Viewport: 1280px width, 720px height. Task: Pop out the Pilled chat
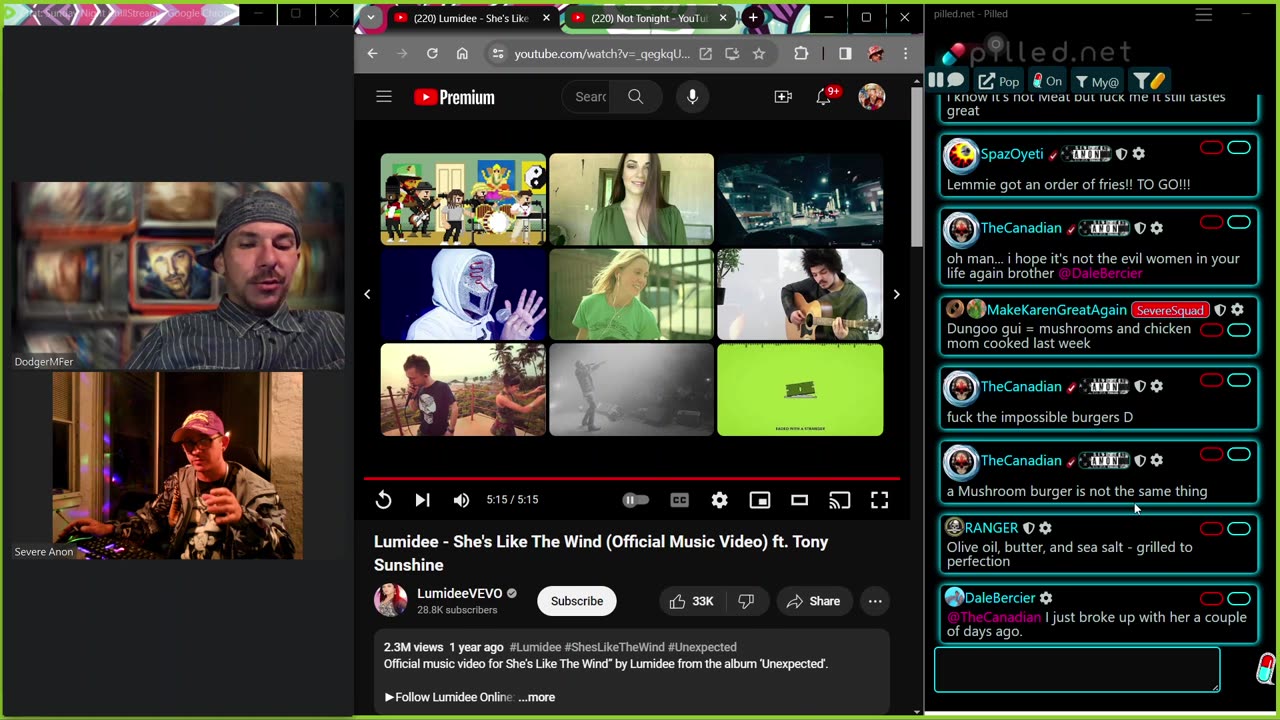(x=999, y=81)
